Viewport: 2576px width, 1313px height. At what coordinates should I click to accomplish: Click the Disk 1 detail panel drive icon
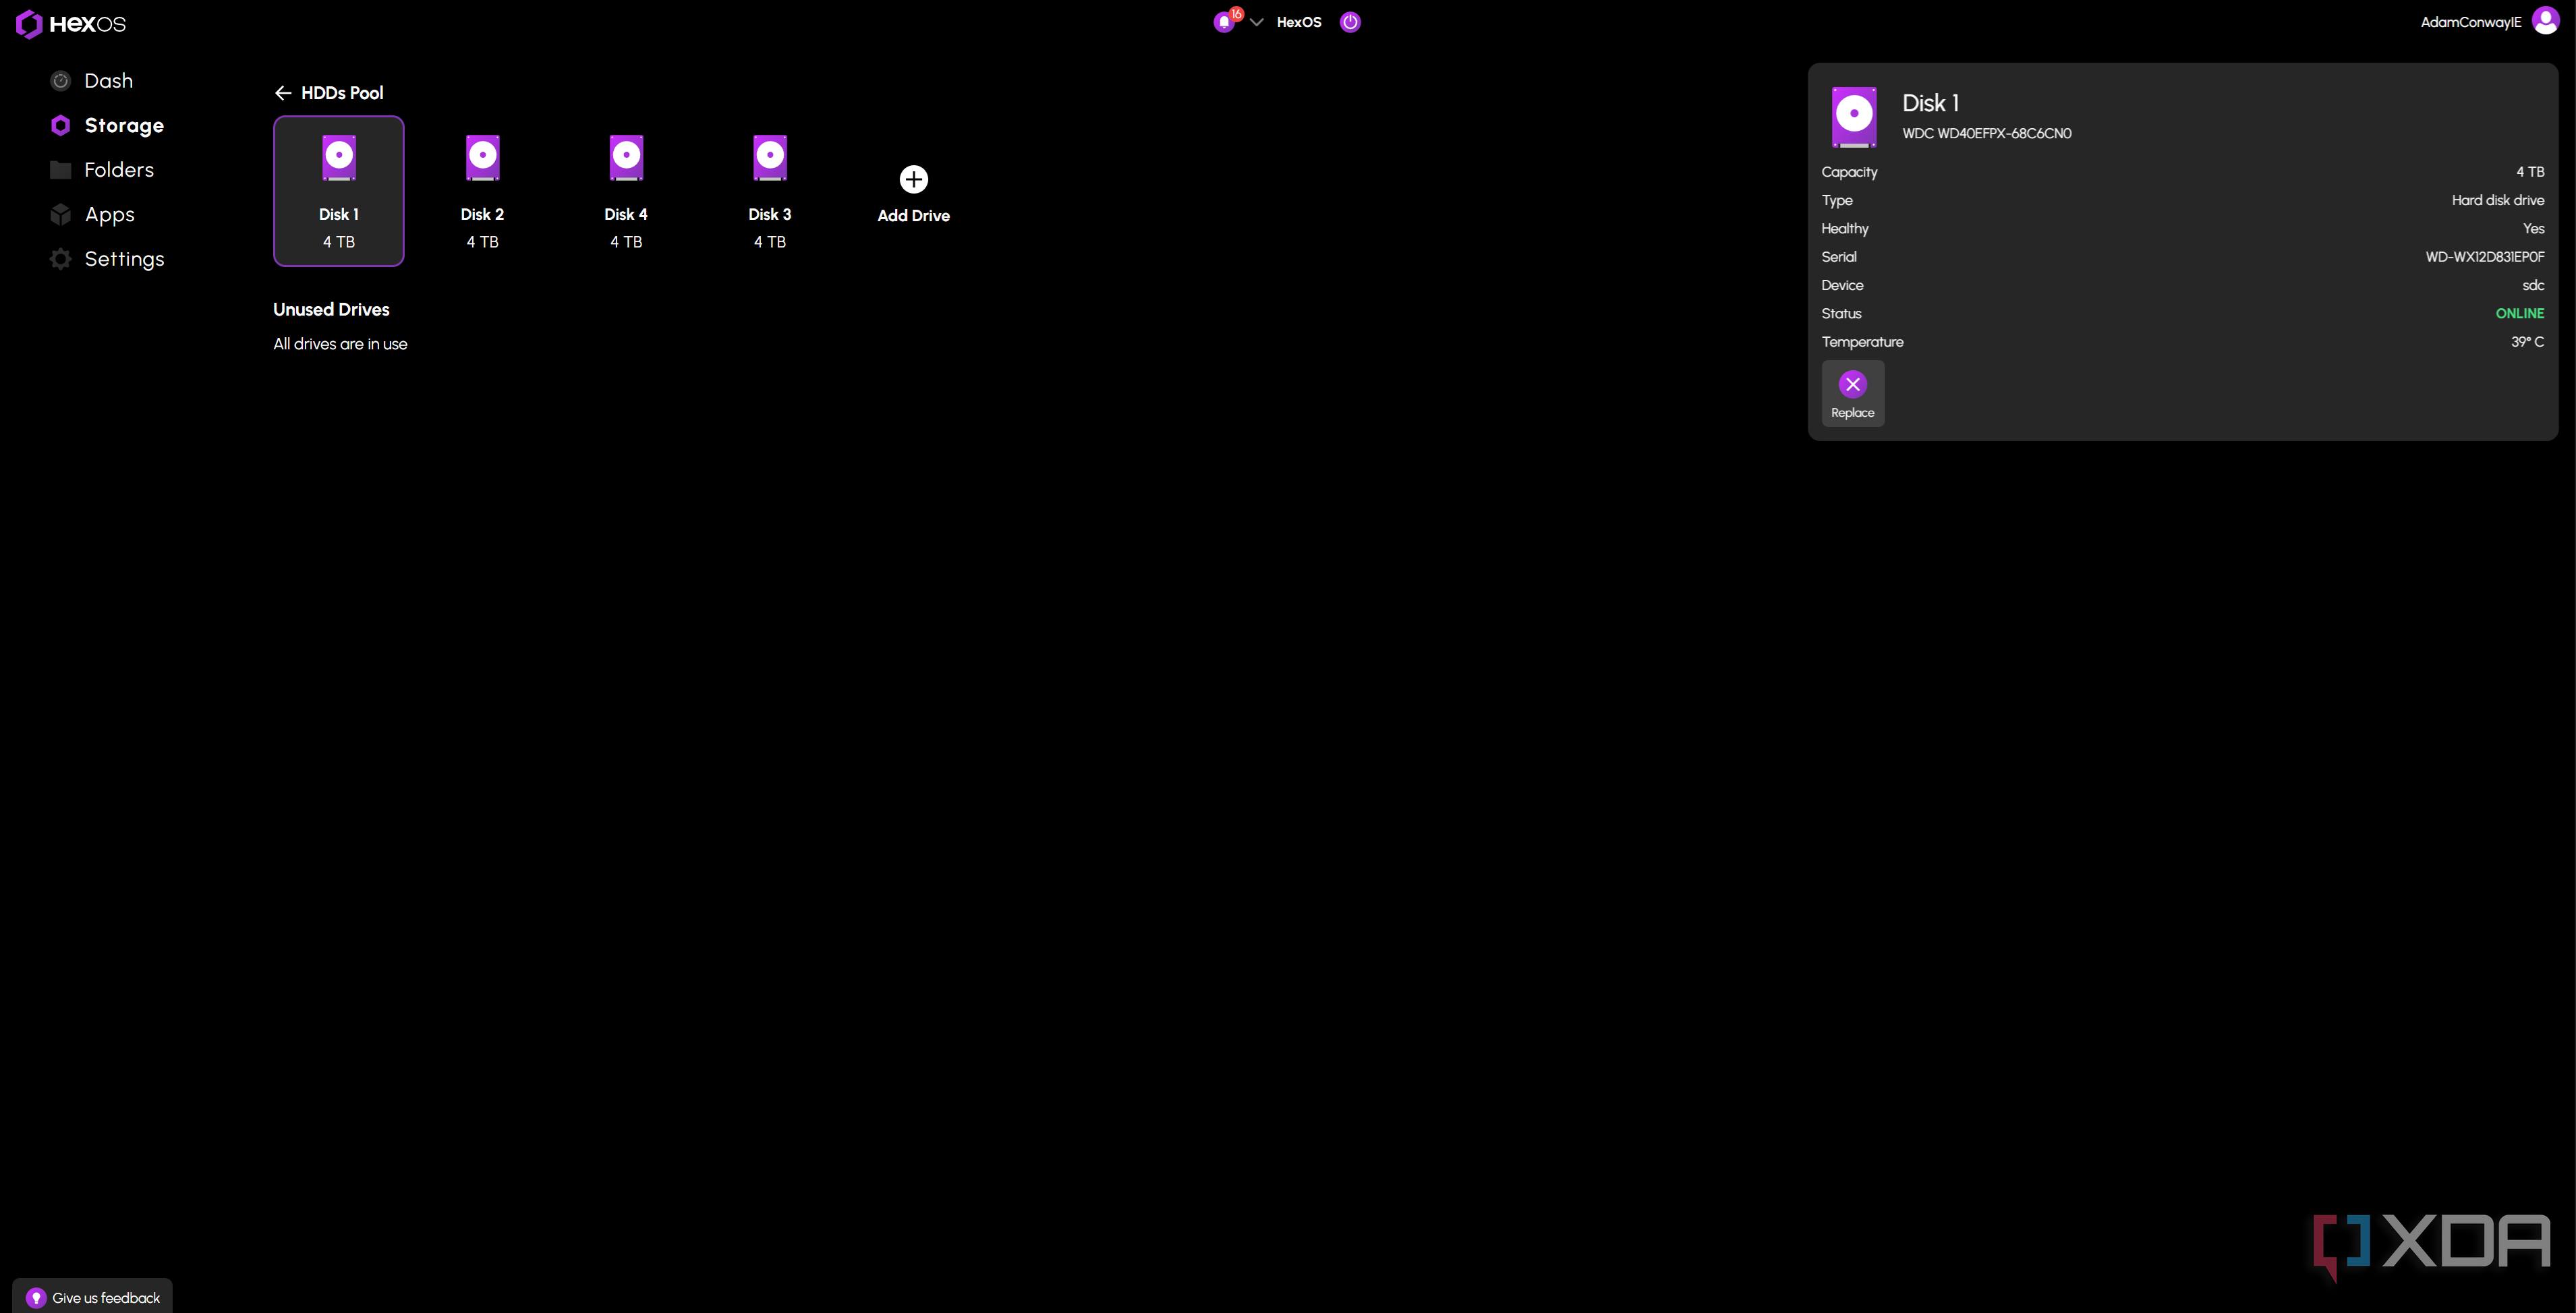(1854, 117)
